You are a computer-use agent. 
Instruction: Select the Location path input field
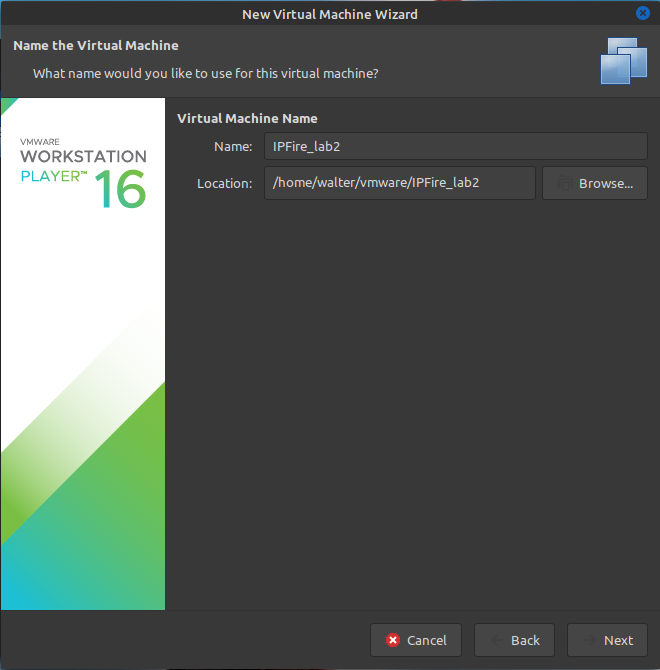pyautogui.click(x=399, y=183)
